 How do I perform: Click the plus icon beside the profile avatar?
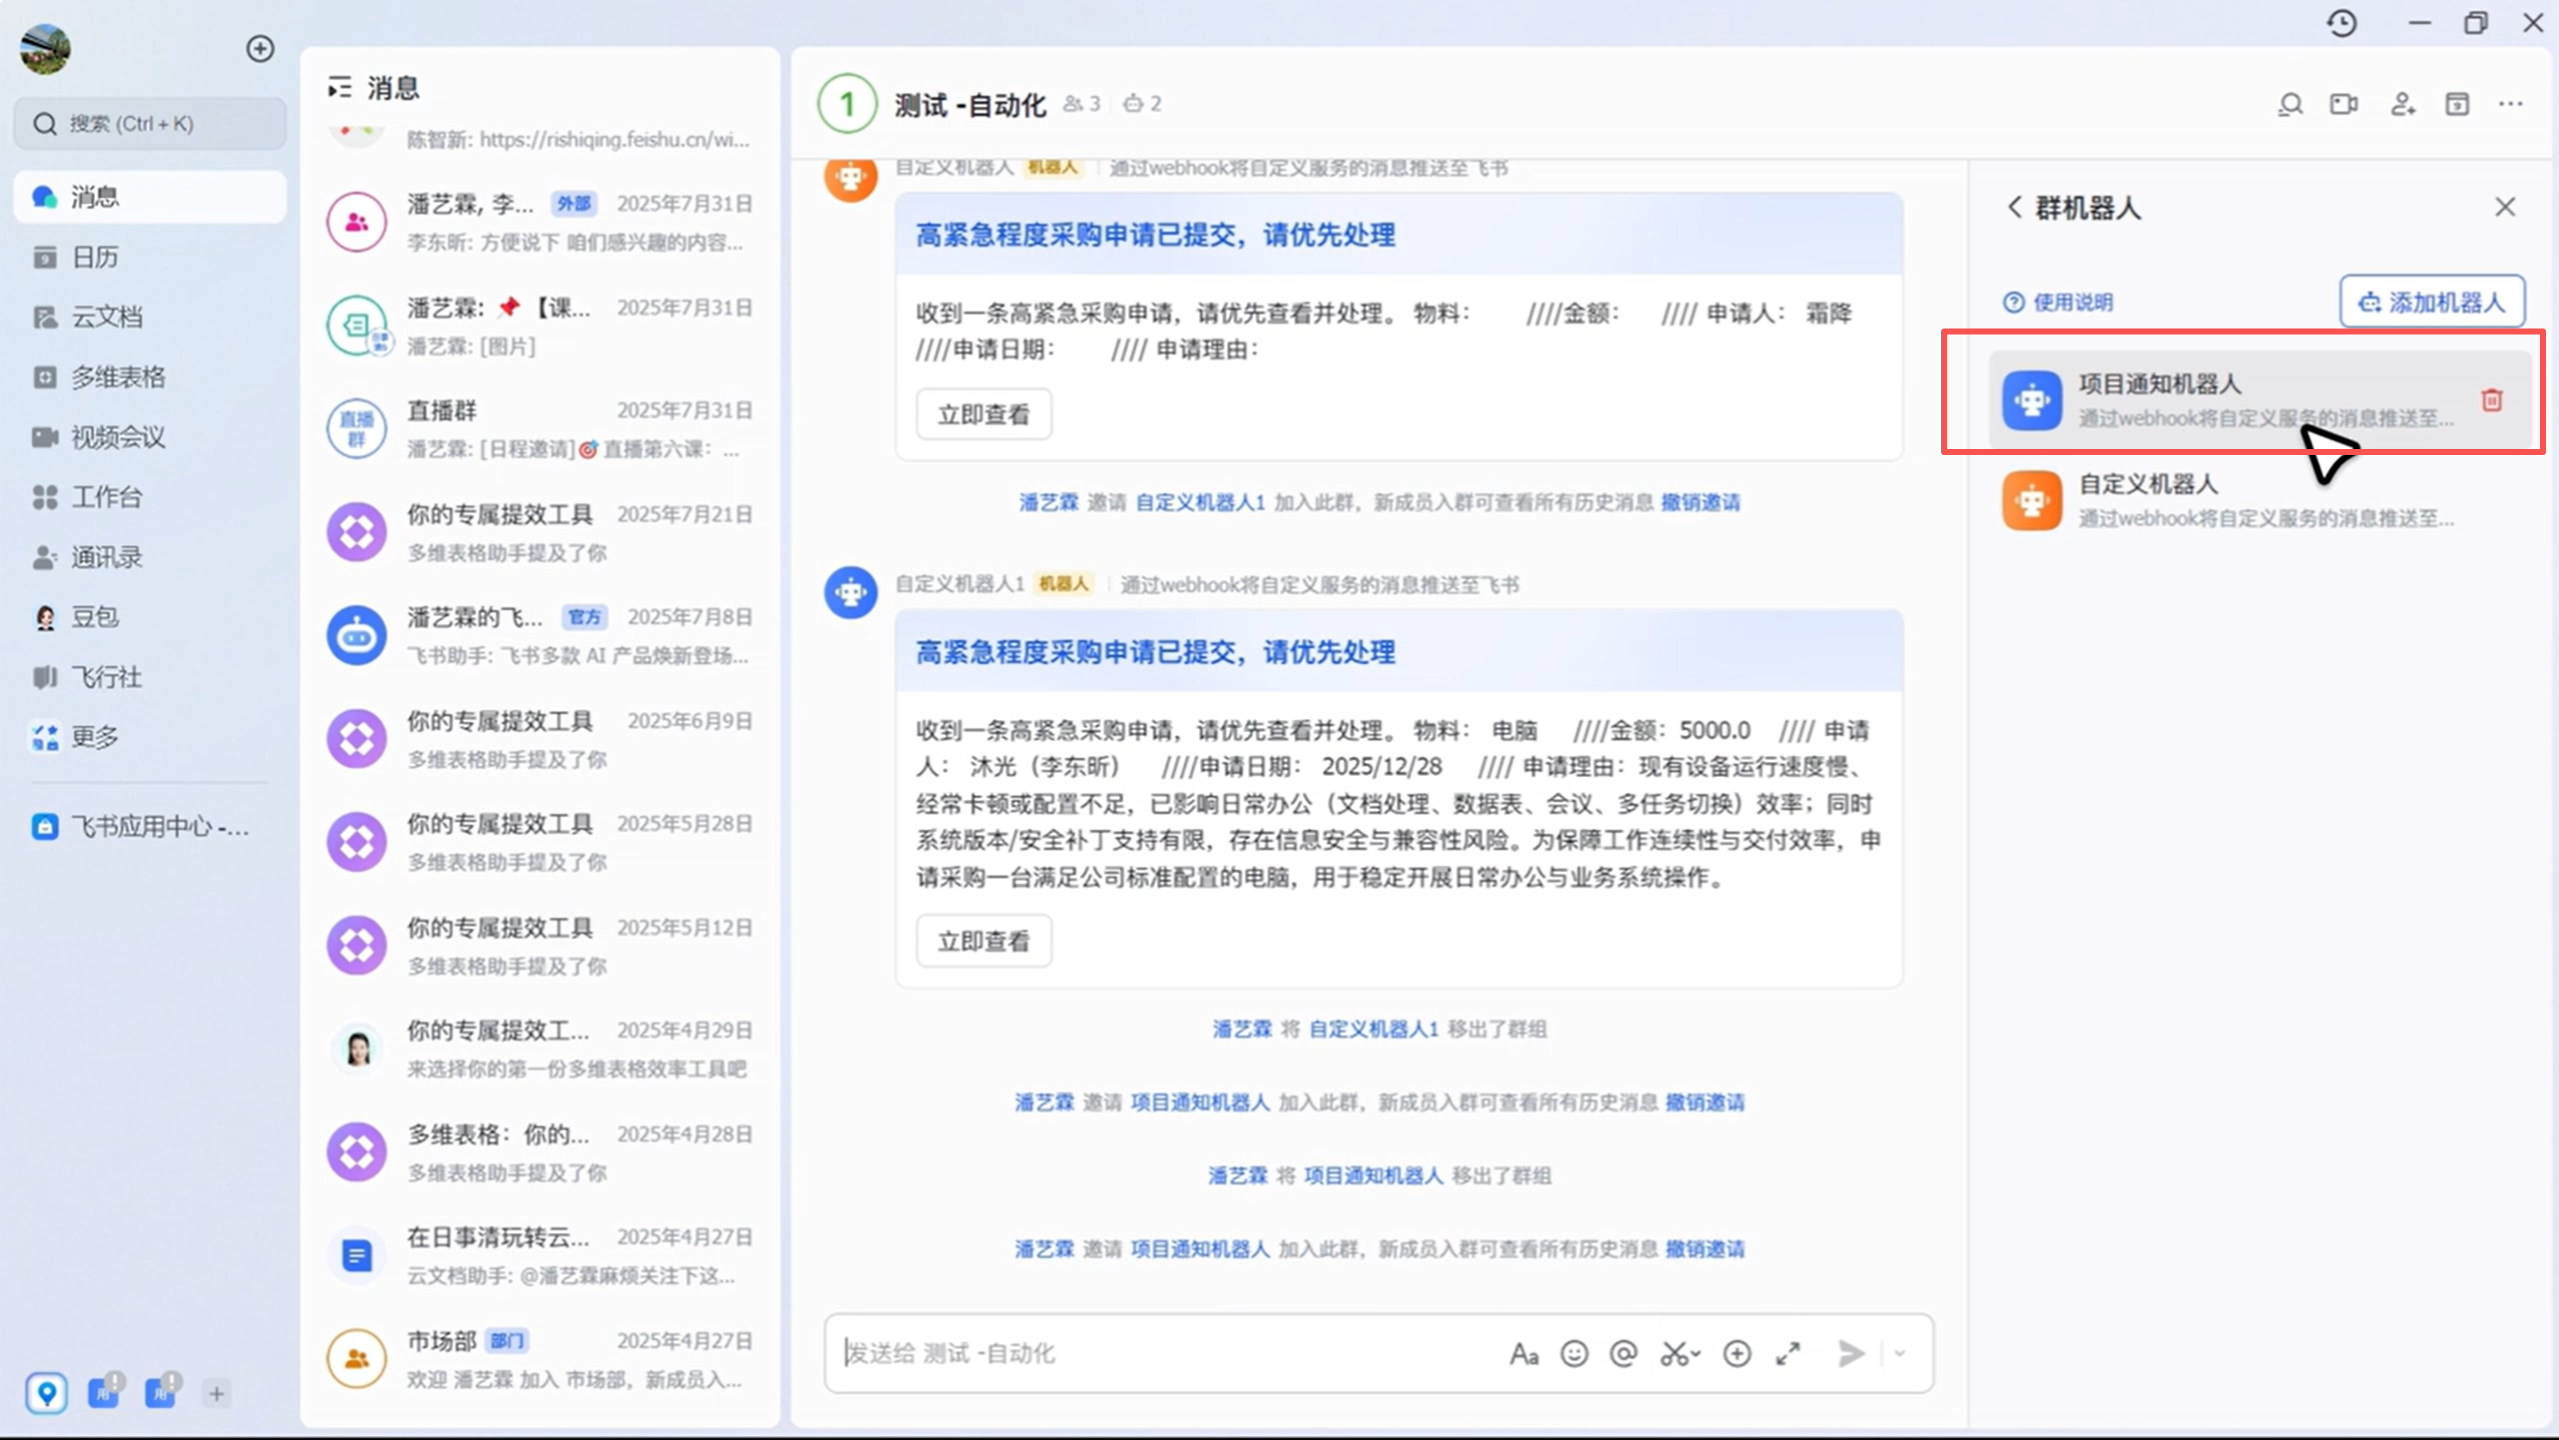(x=260, y=48)
